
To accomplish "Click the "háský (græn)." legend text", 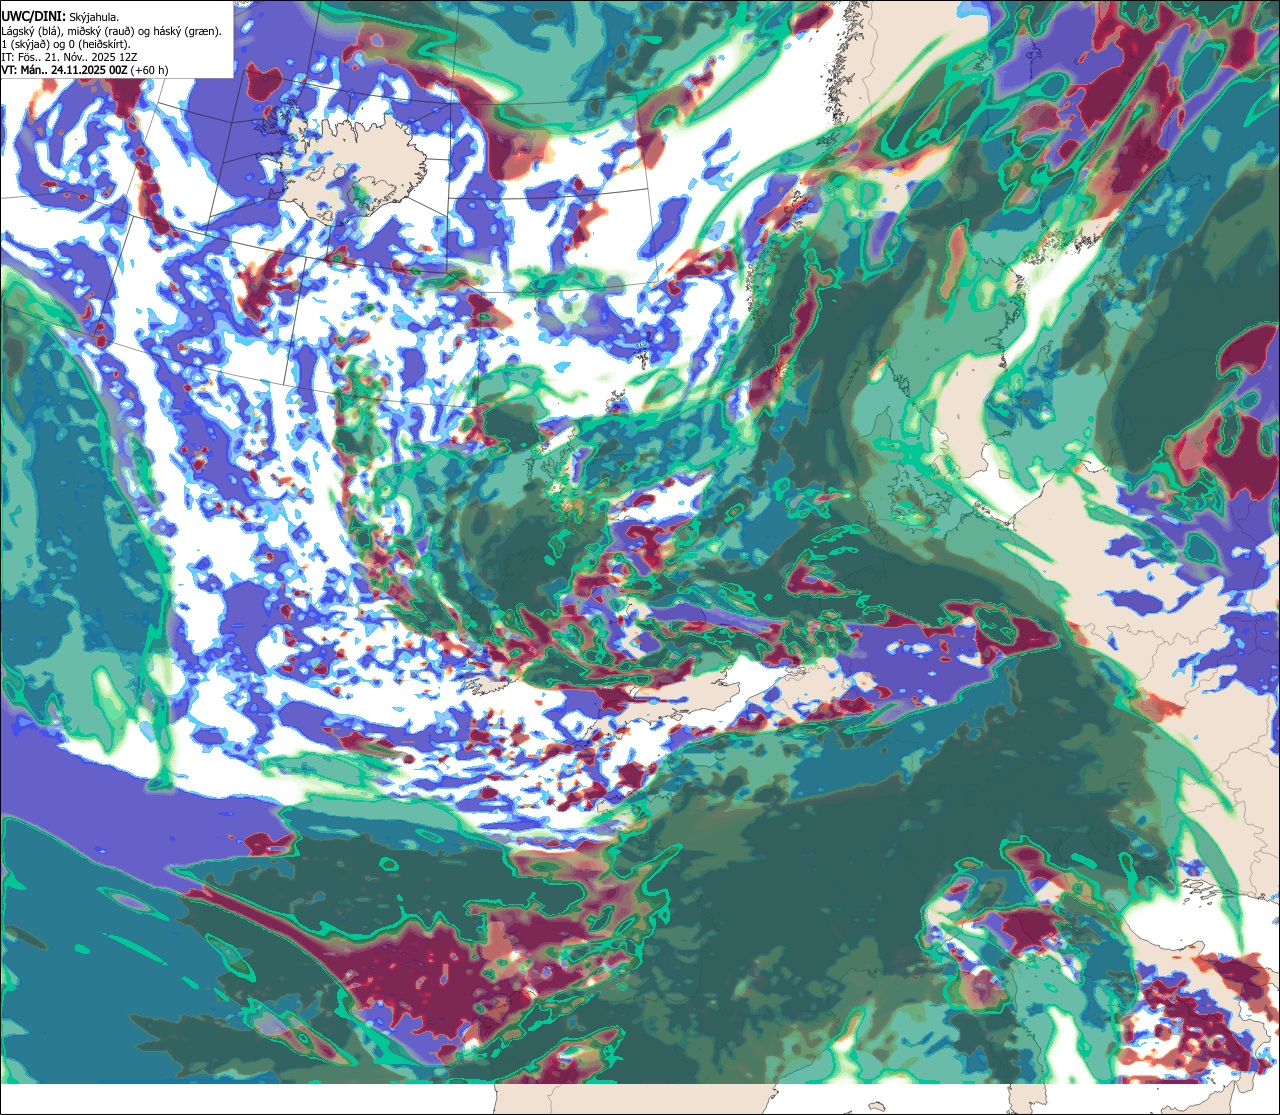I will point(189,31).
